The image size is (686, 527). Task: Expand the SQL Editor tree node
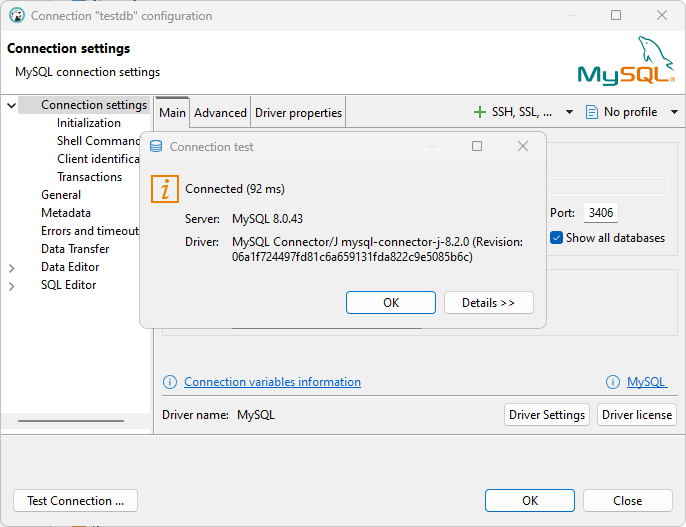[12, 286]
